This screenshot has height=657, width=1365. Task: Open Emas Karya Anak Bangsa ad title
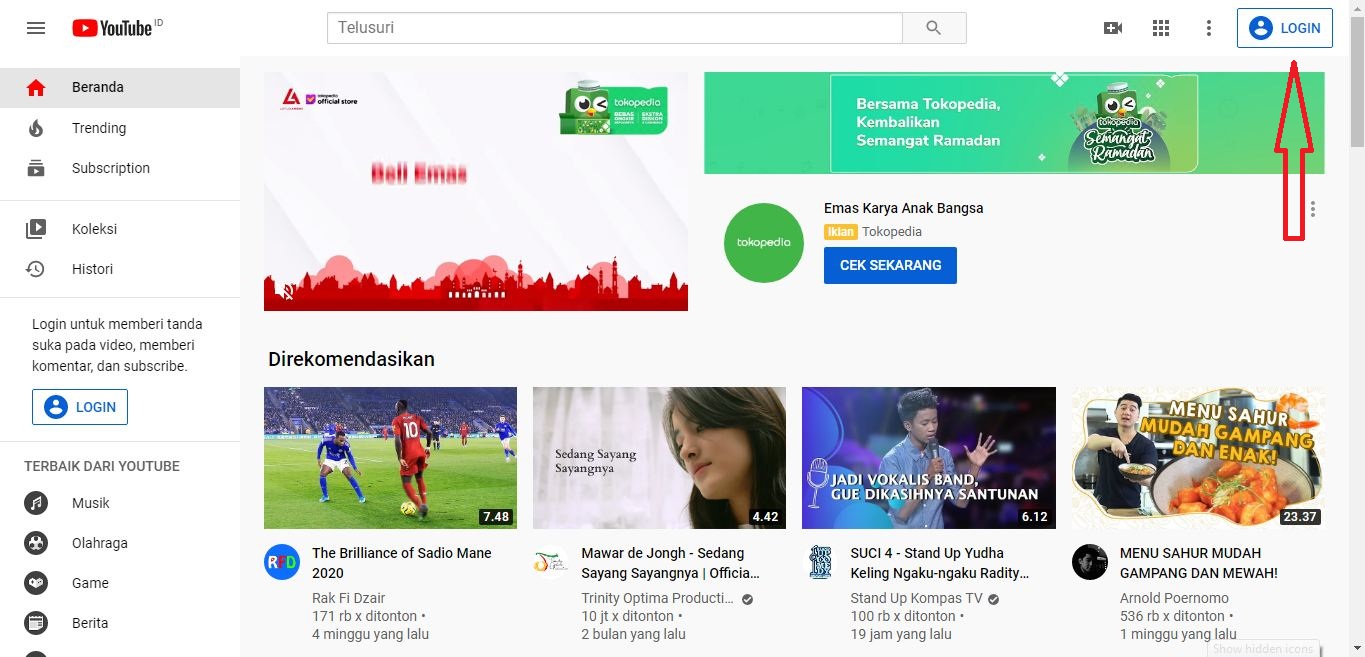[903, 208]
